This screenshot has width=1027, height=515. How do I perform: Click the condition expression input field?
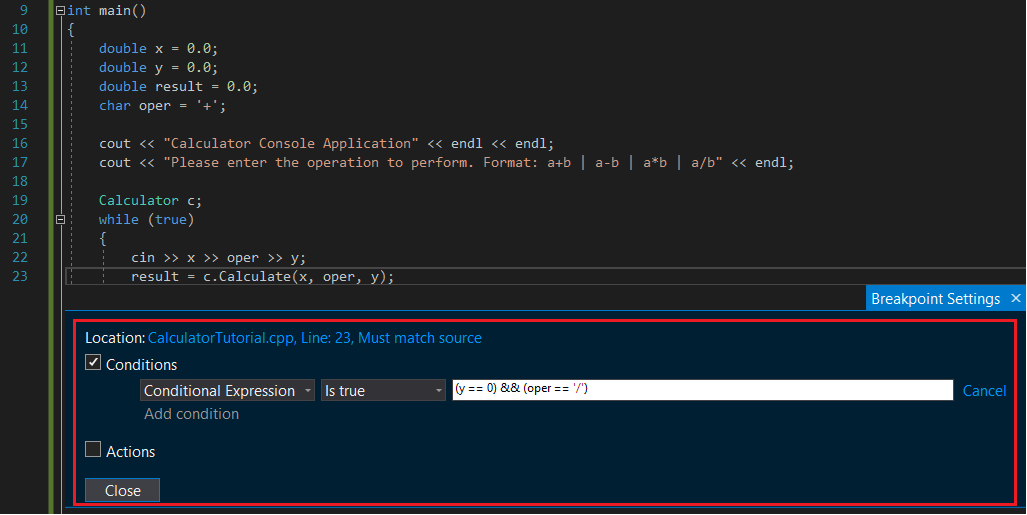[x=703, y=389]
